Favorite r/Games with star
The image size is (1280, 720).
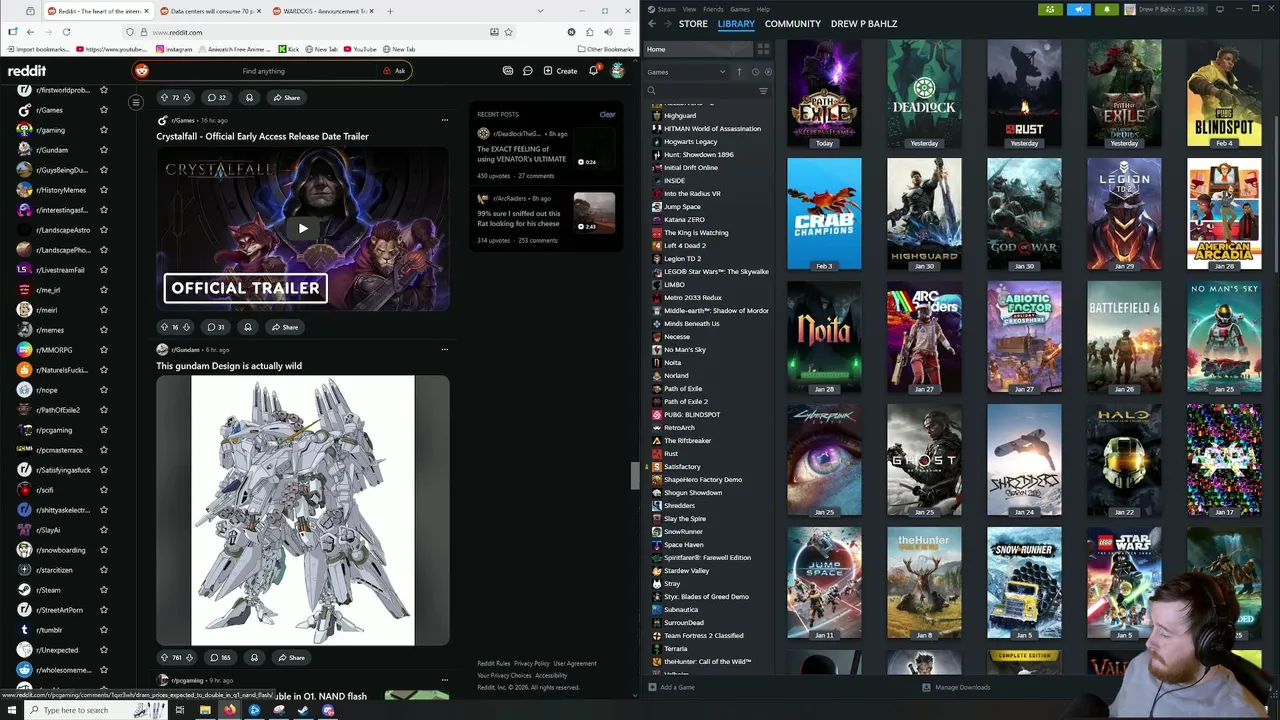103,110
